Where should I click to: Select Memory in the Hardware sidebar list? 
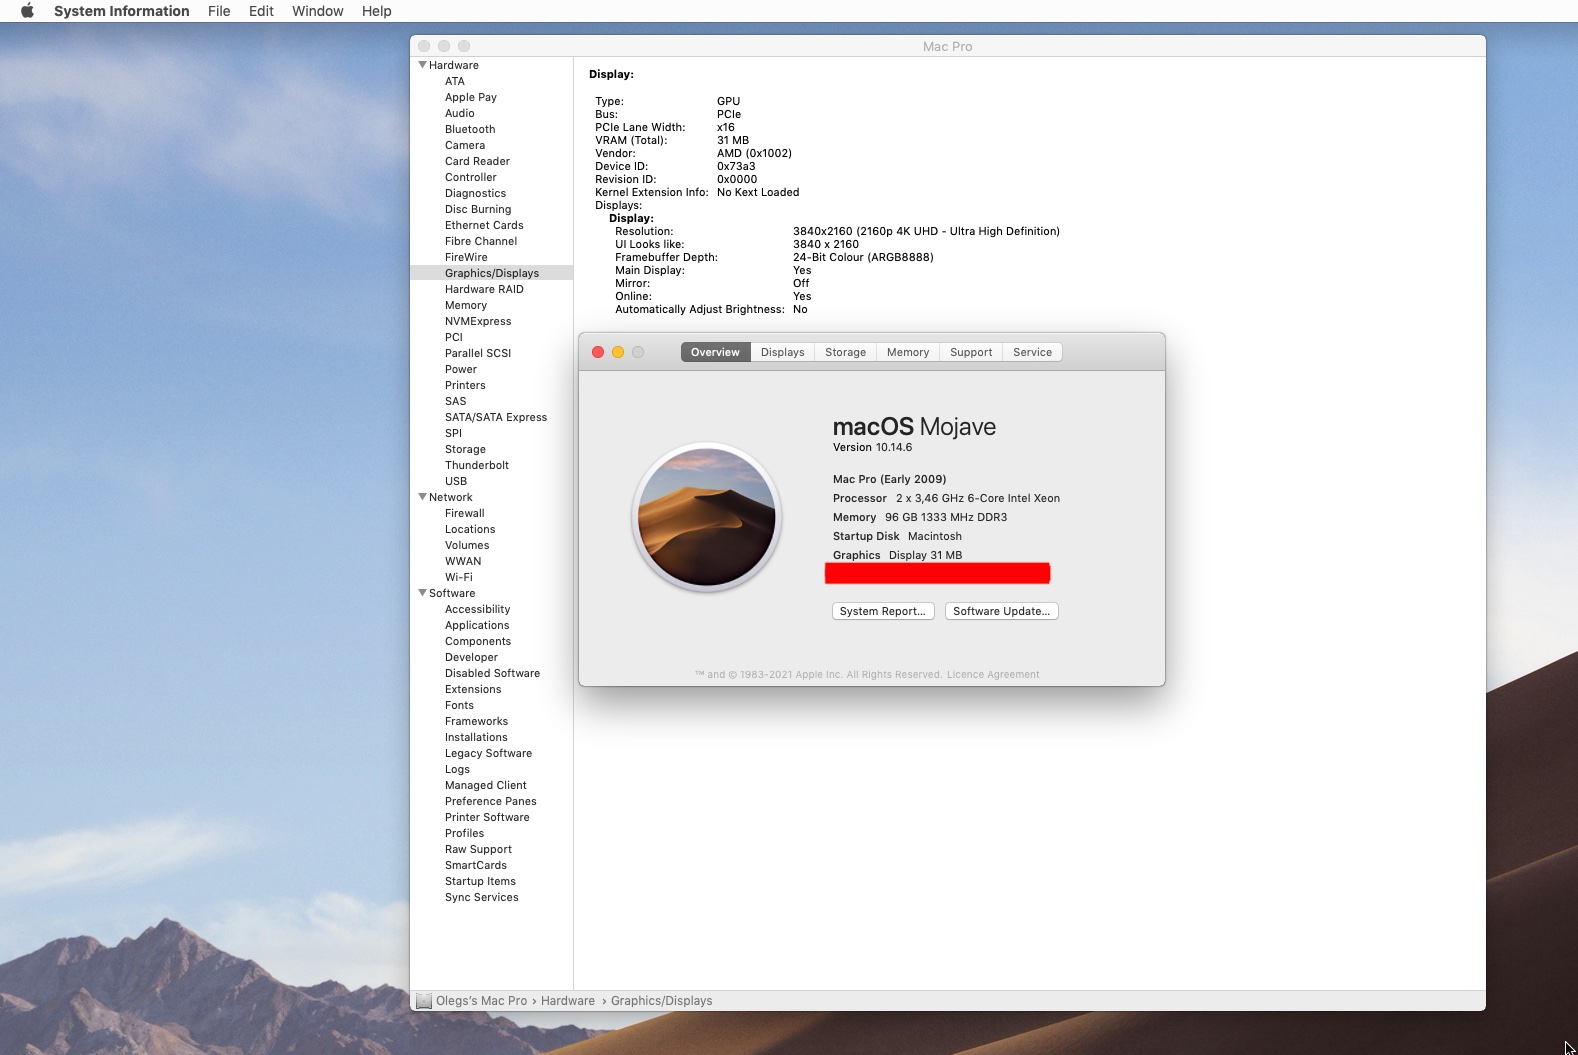pyautogui.click(x=466, y=305)
